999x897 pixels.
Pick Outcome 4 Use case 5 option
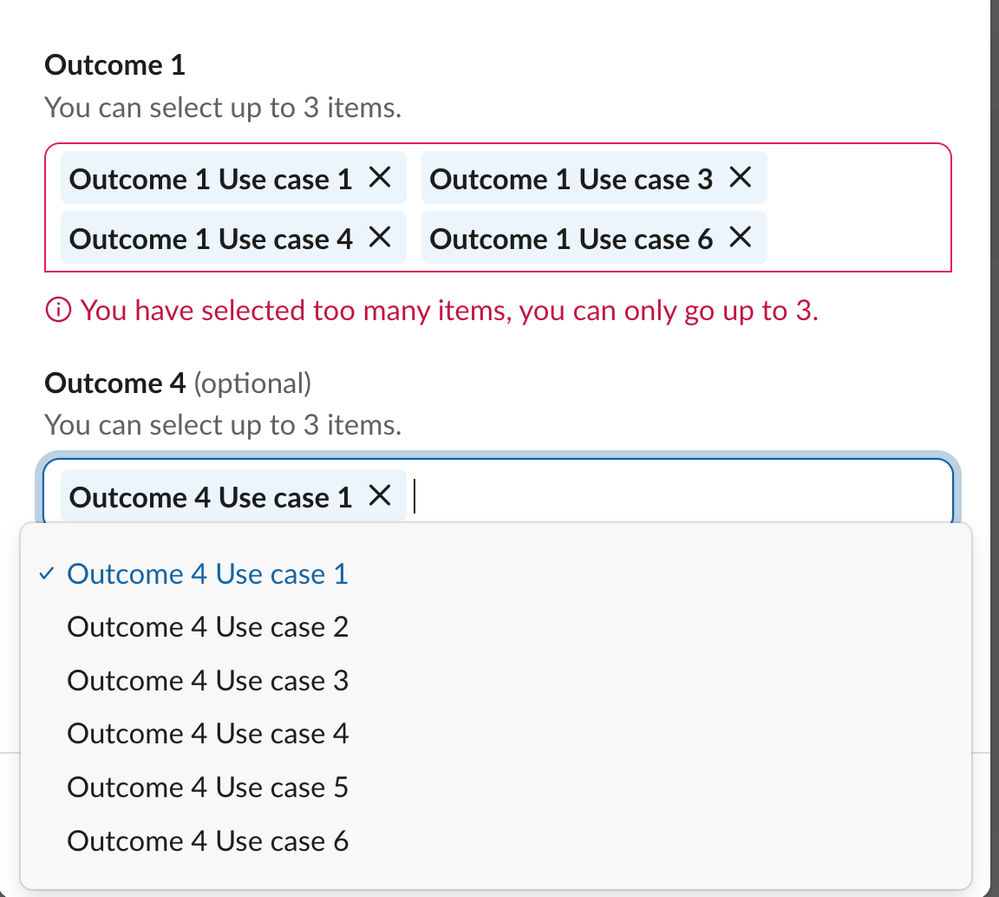click(207, 788)
